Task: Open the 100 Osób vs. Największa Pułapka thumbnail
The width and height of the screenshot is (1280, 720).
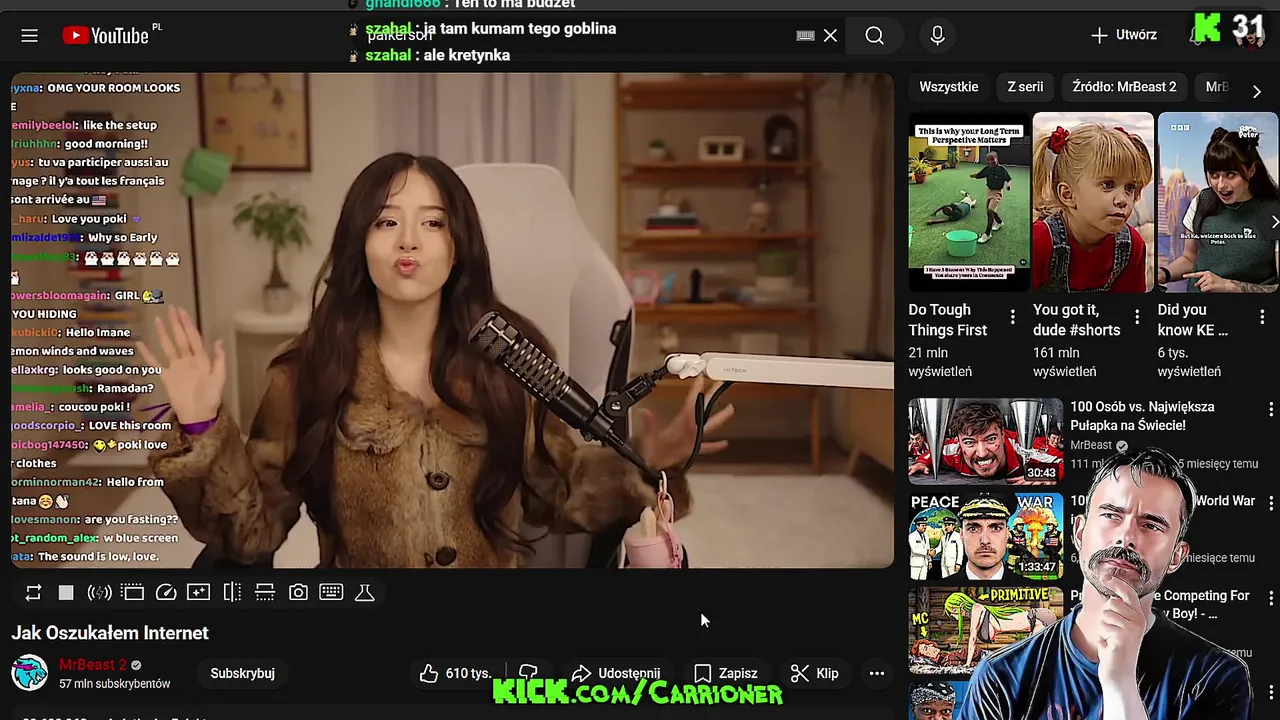Action: (986, 441)
